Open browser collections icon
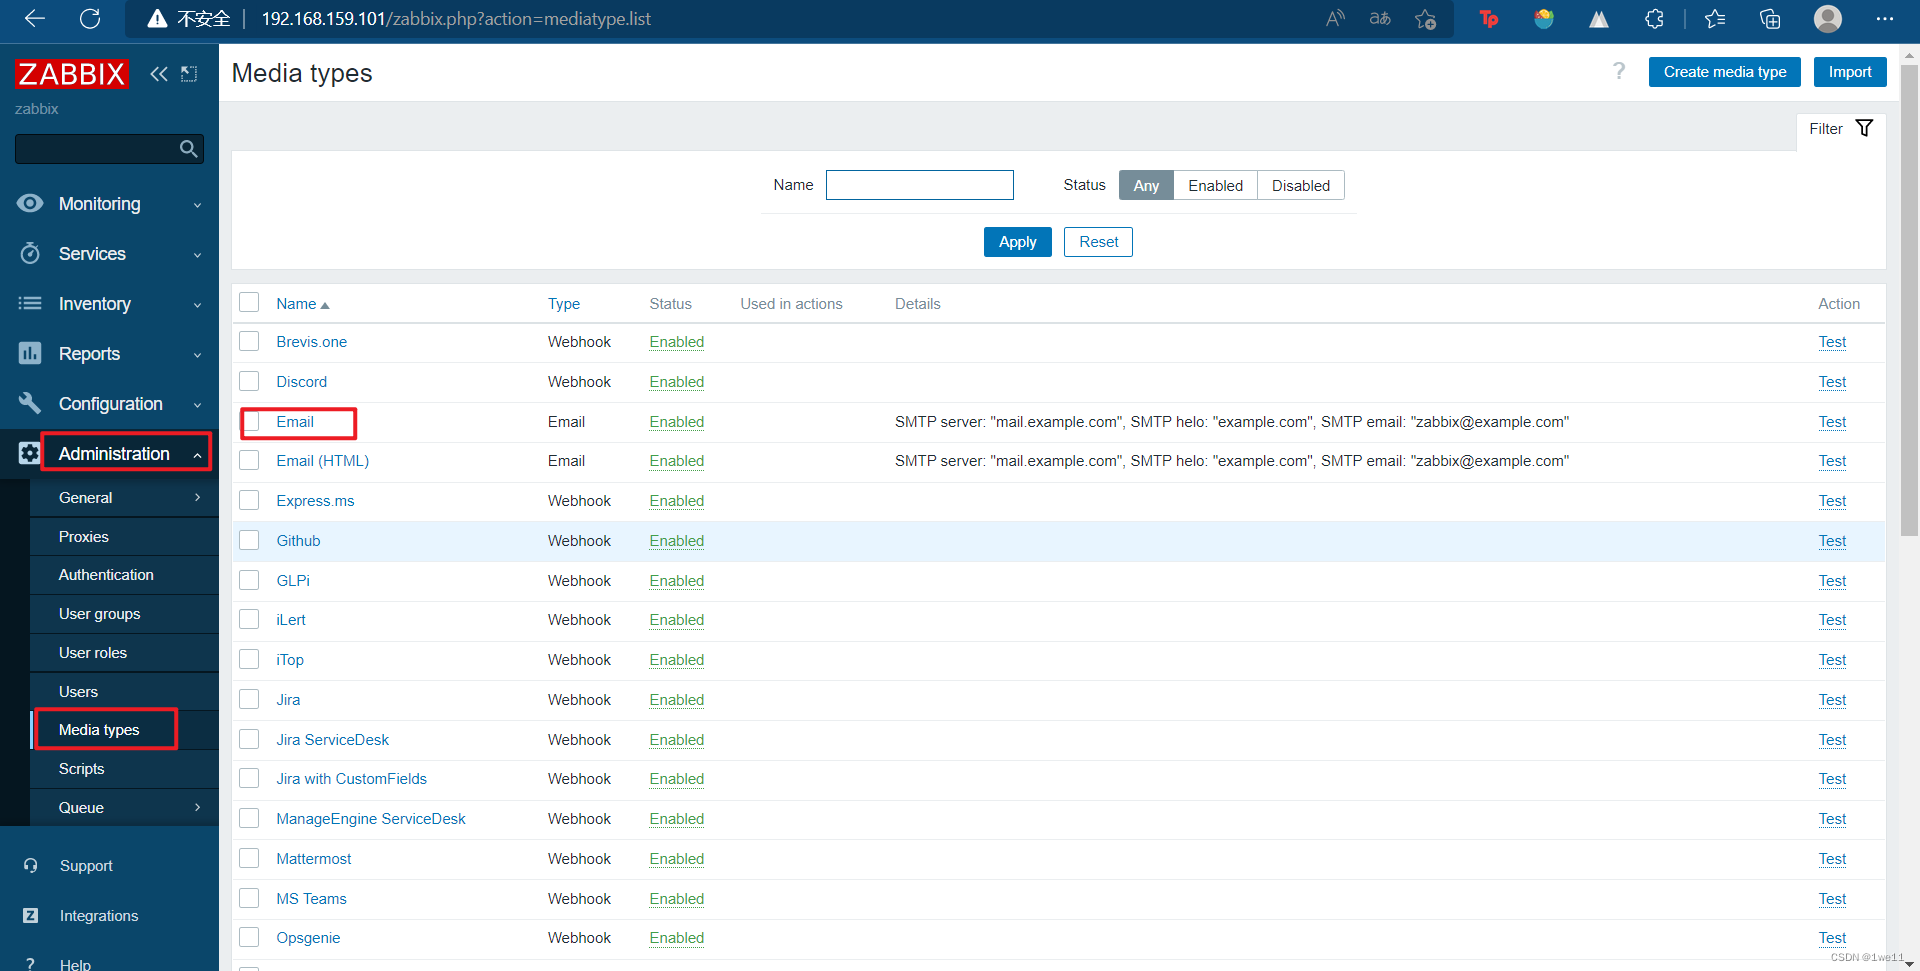The image size is (1920, 971). [1770, 19]
